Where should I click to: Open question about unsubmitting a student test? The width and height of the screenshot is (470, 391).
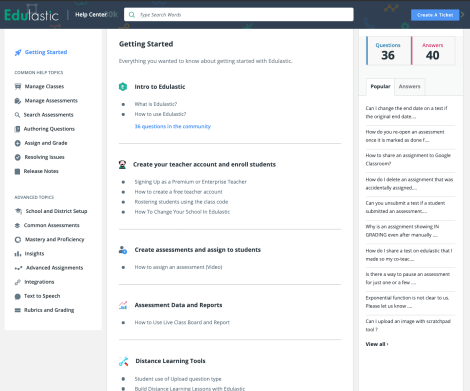click(405, 207)
